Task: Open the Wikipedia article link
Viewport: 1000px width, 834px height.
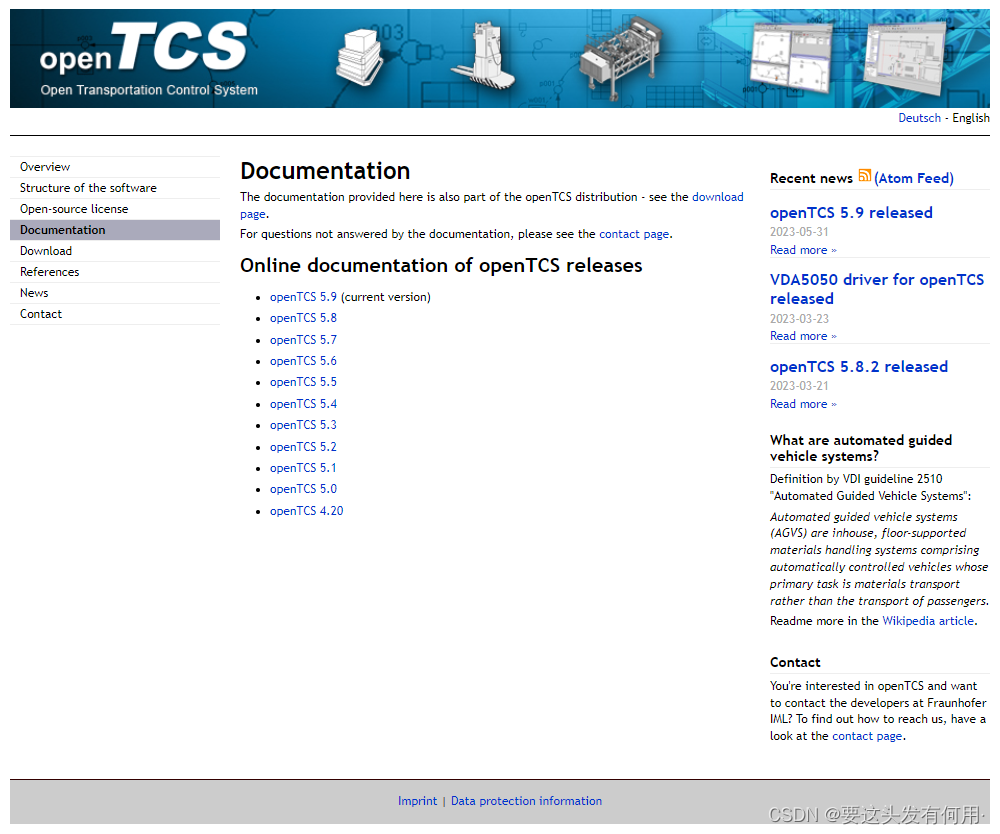Action: 928,621
